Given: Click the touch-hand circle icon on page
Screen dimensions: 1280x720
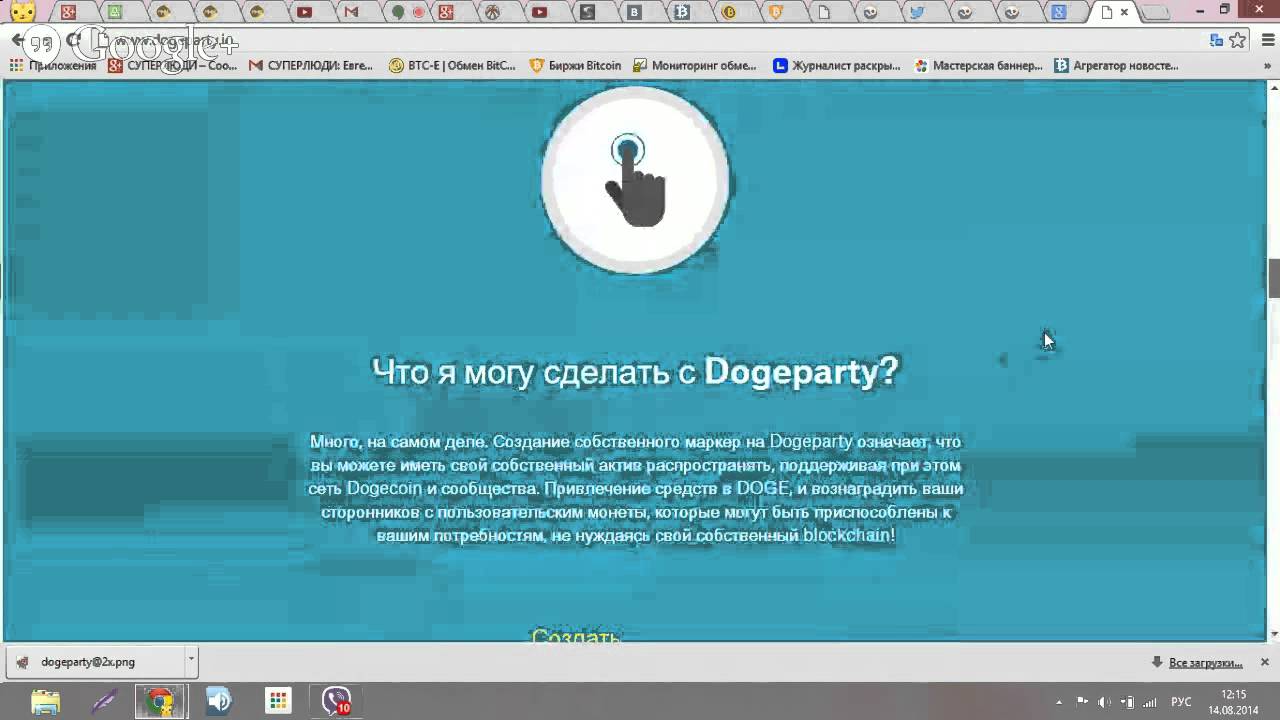Looking at the screenshot, I should tap(635, 180).
